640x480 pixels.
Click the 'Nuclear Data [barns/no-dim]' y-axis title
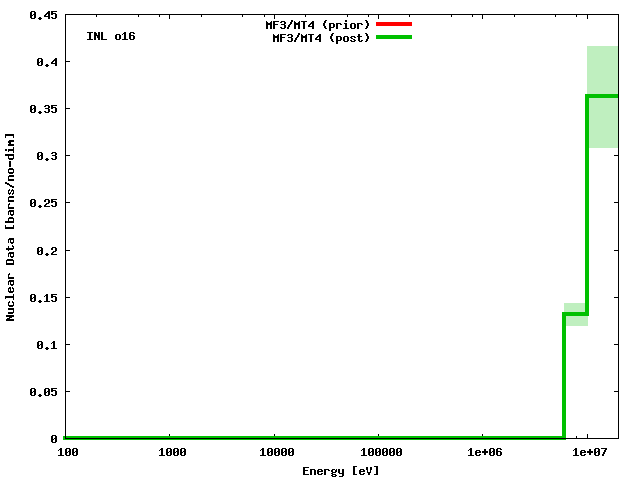(x=11, y=226)
